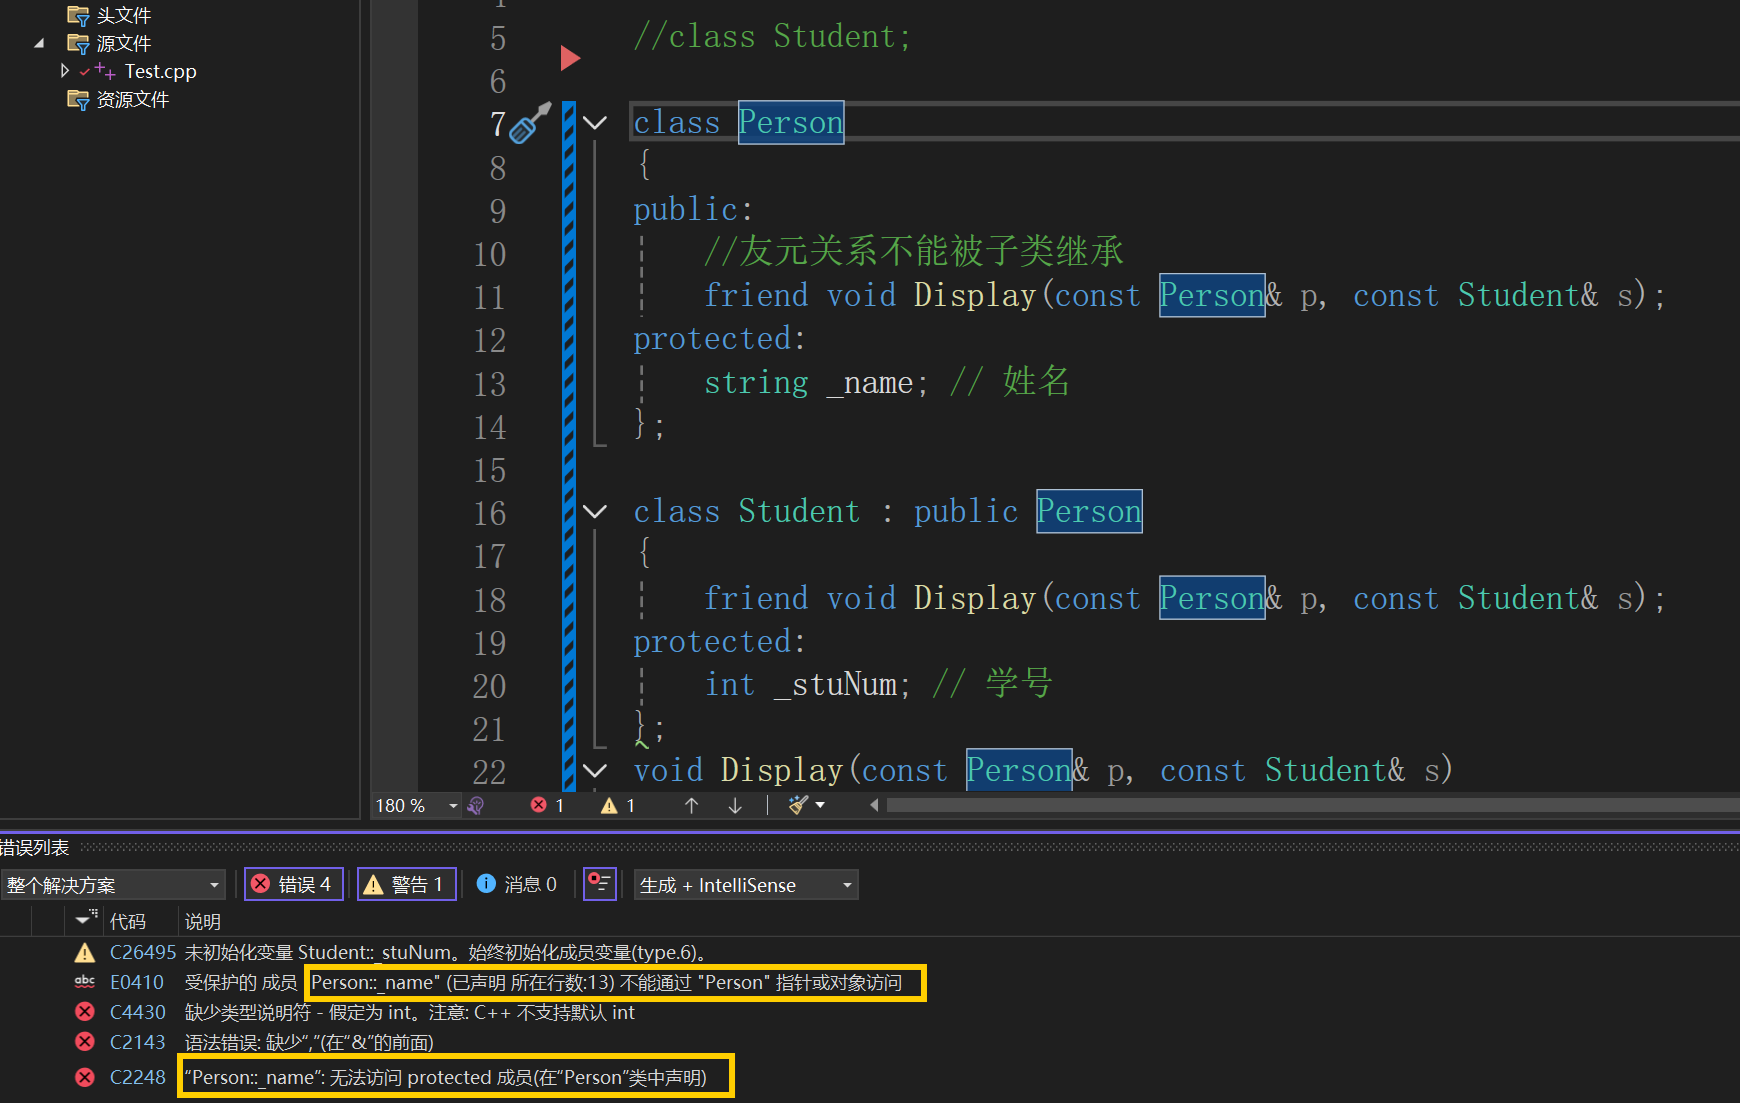Open the C2248 error code link
Image resolution: width=1740 pixels, height=1103 pixels.
click(138, 1077)
